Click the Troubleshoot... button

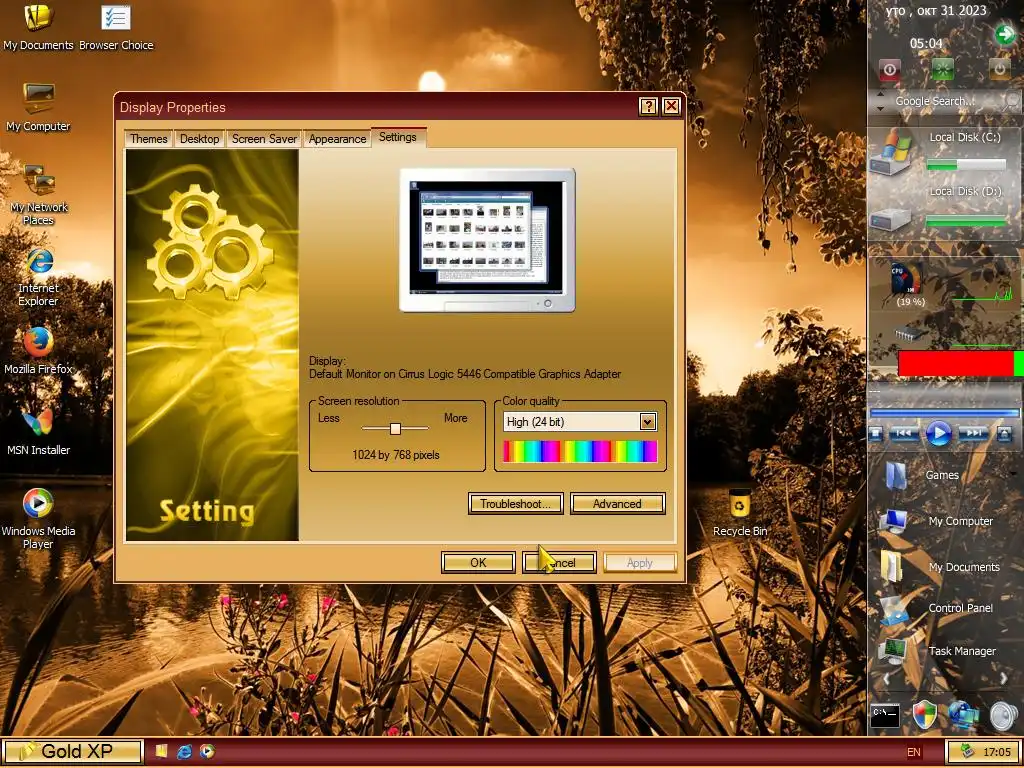click(x=515, y=504)
